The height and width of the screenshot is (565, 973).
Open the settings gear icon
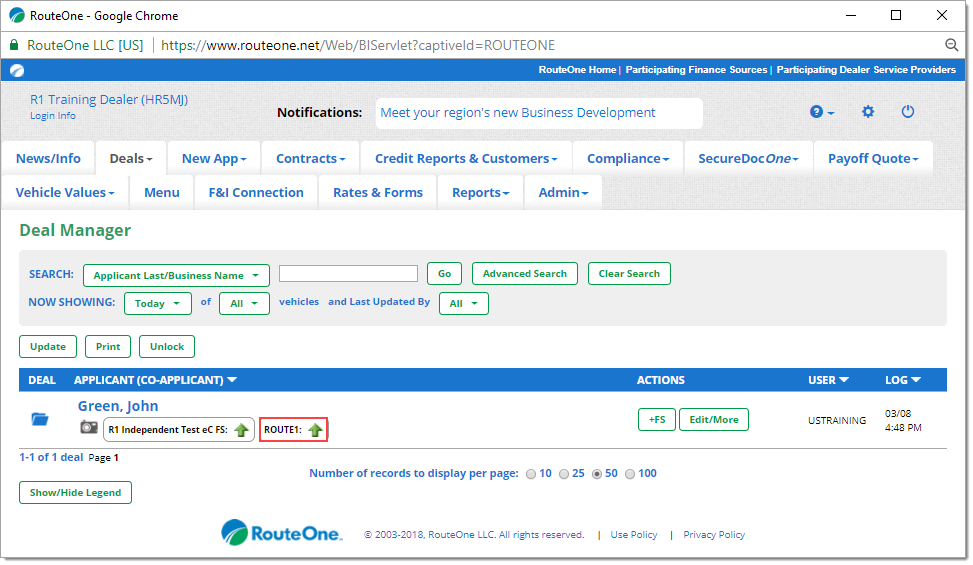(868, 112)
